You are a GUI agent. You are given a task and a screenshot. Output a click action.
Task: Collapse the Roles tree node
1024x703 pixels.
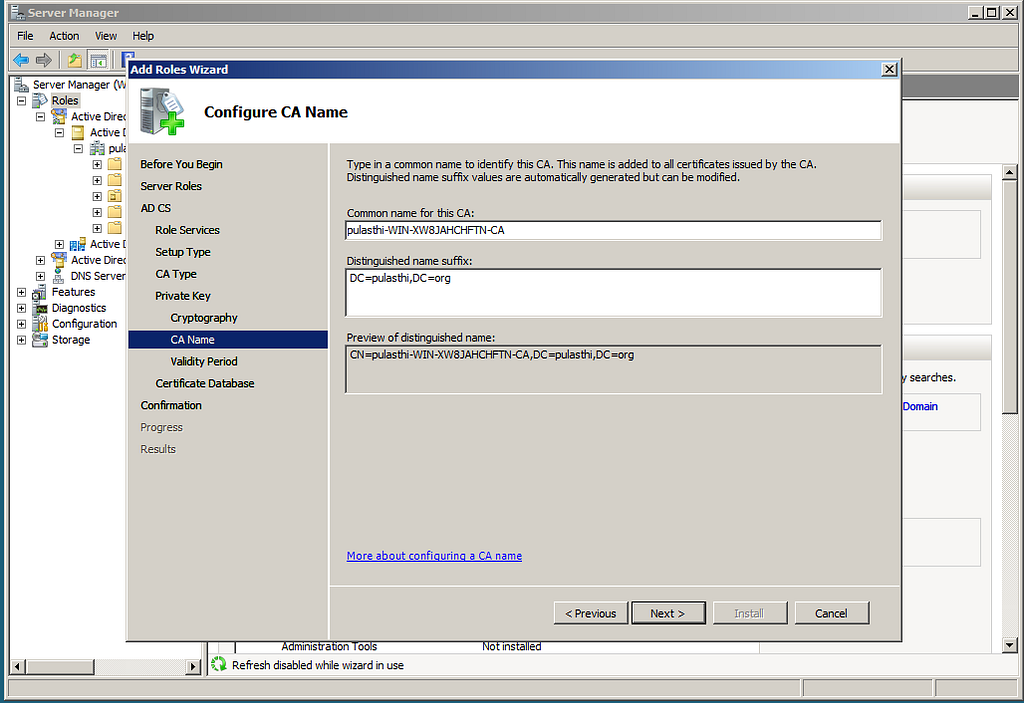click(22, 101)
